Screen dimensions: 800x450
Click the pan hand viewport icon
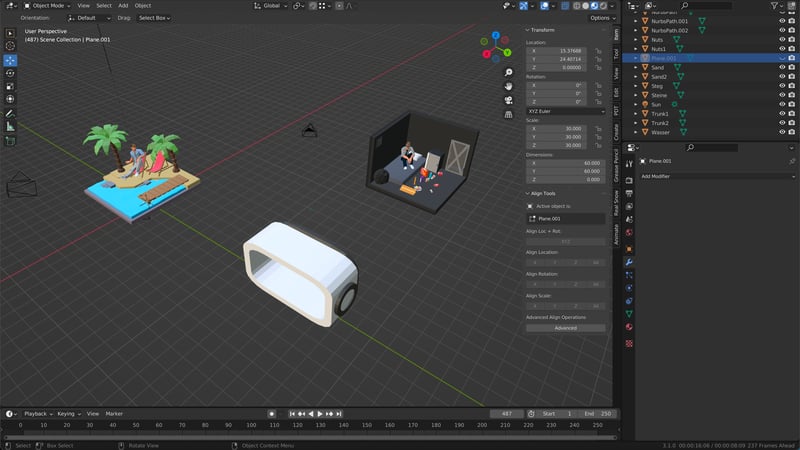click(509, 85)
